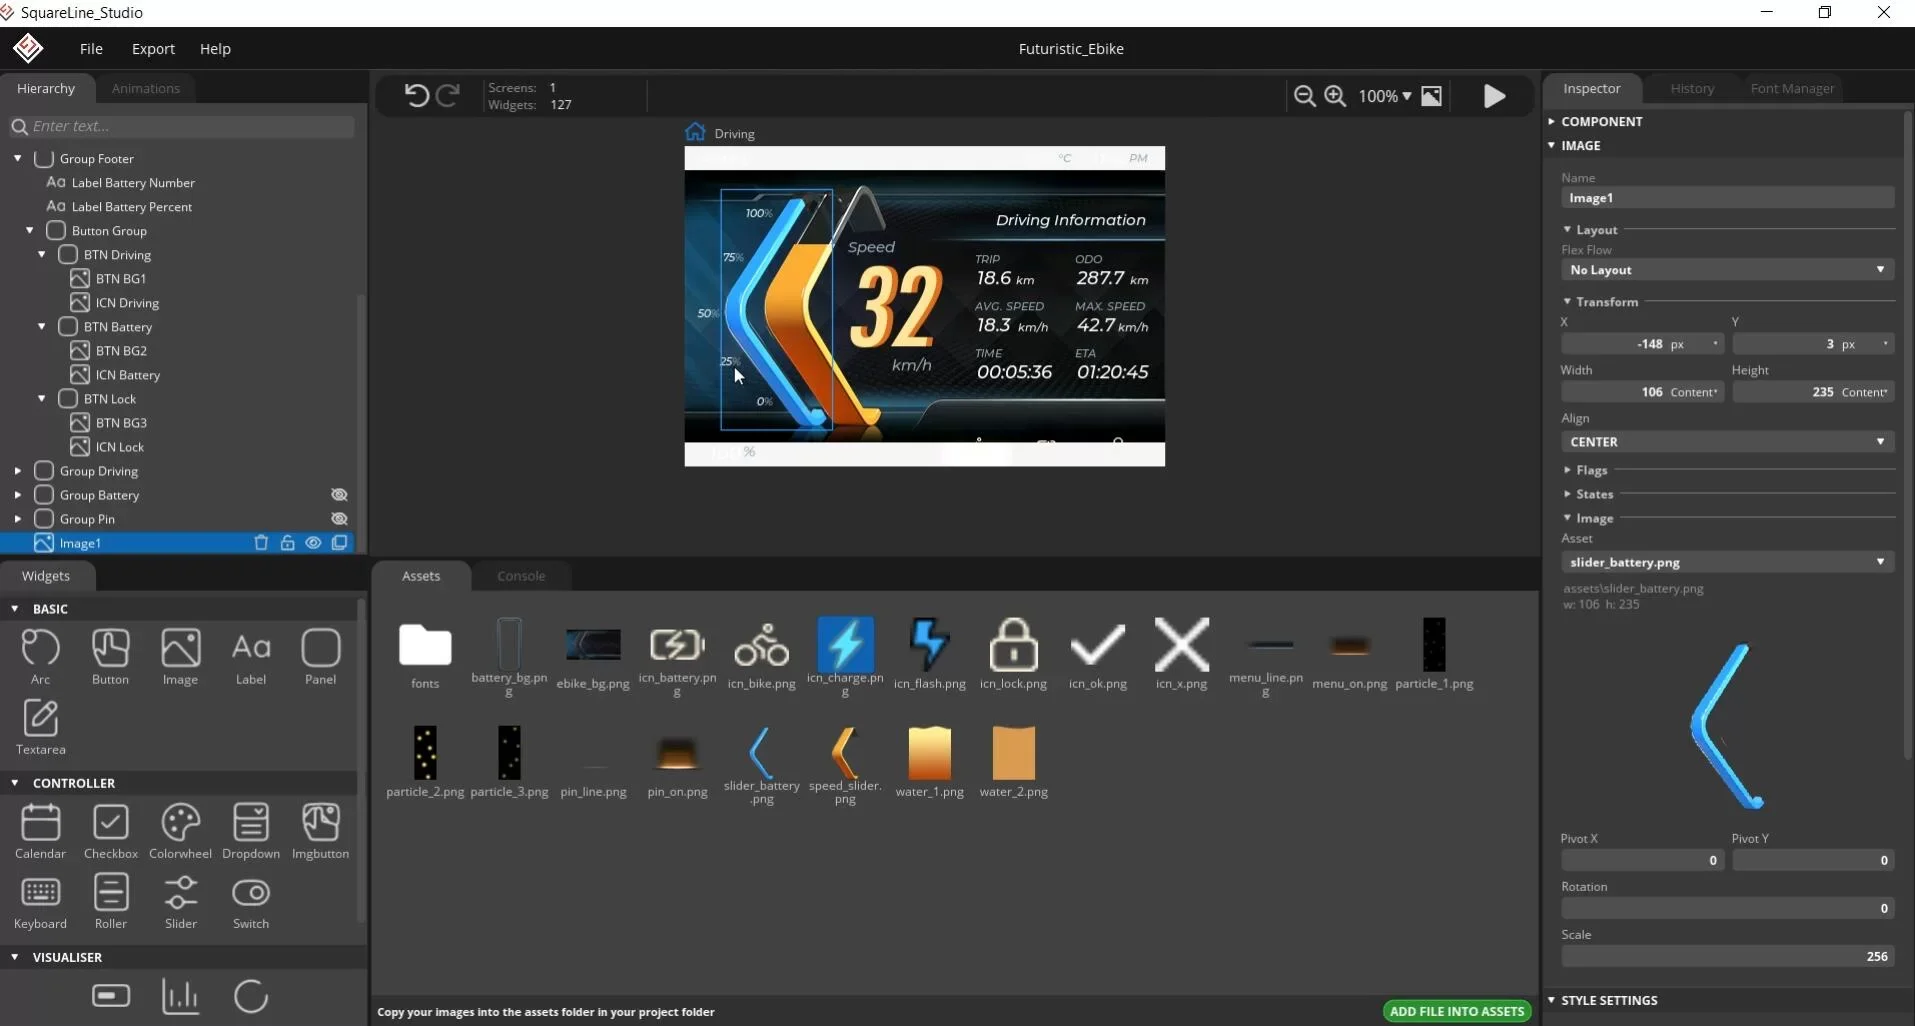
Task: Add a Roller widget
Action: click(x=110, y=901)
